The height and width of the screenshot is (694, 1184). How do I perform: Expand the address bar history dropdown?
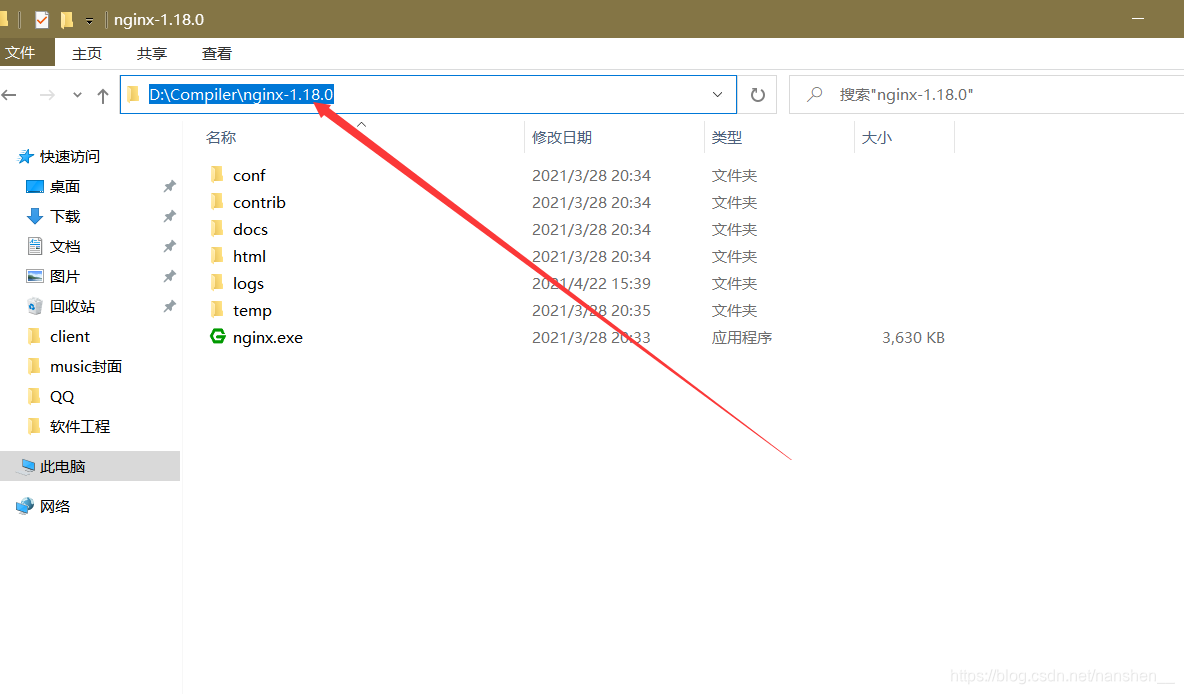click(x=717, y=94)
